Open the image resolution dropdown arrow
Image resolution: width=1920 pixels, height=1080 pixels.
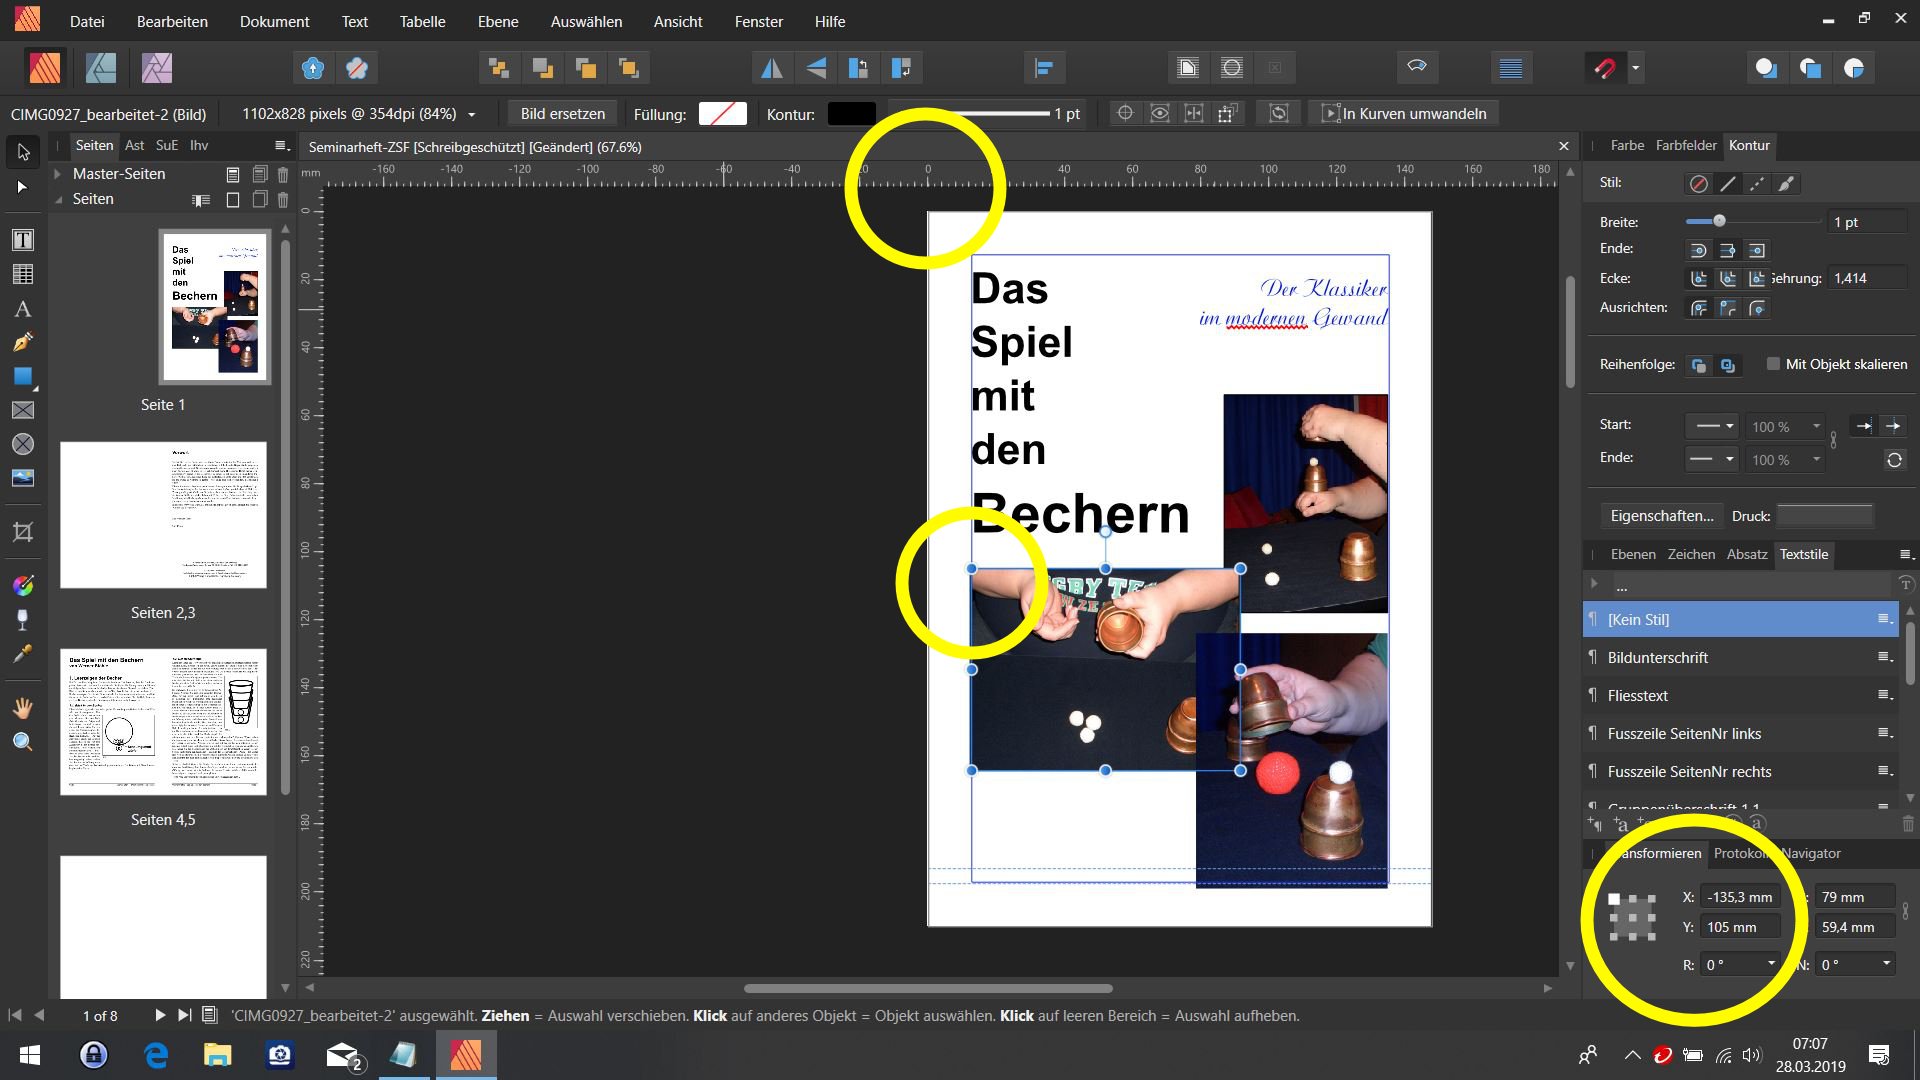coord(471,115)
